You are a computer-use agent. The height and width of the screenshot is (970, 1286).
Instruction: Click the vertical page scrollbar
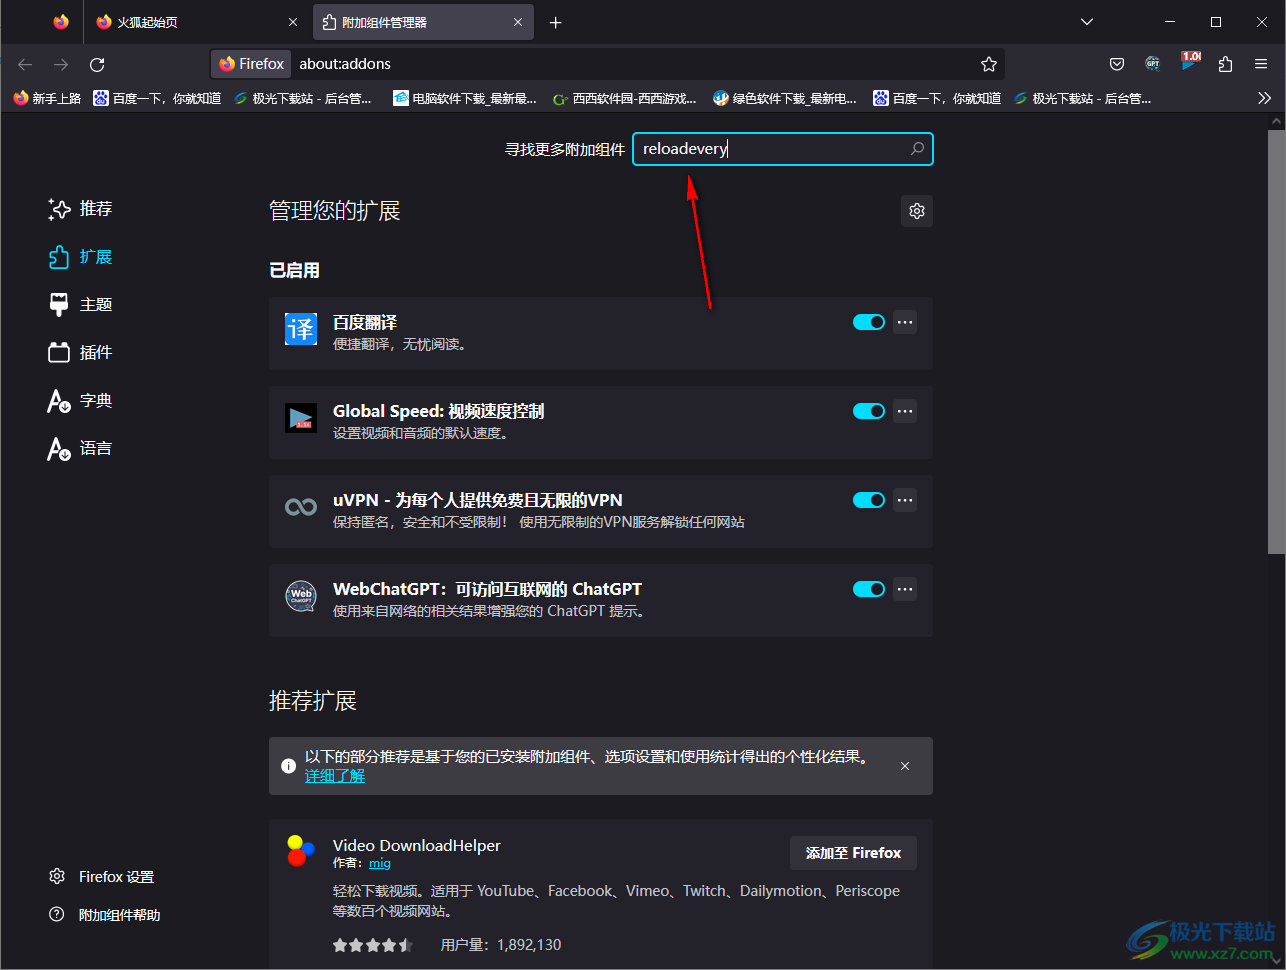click(x=1276, y=340)
